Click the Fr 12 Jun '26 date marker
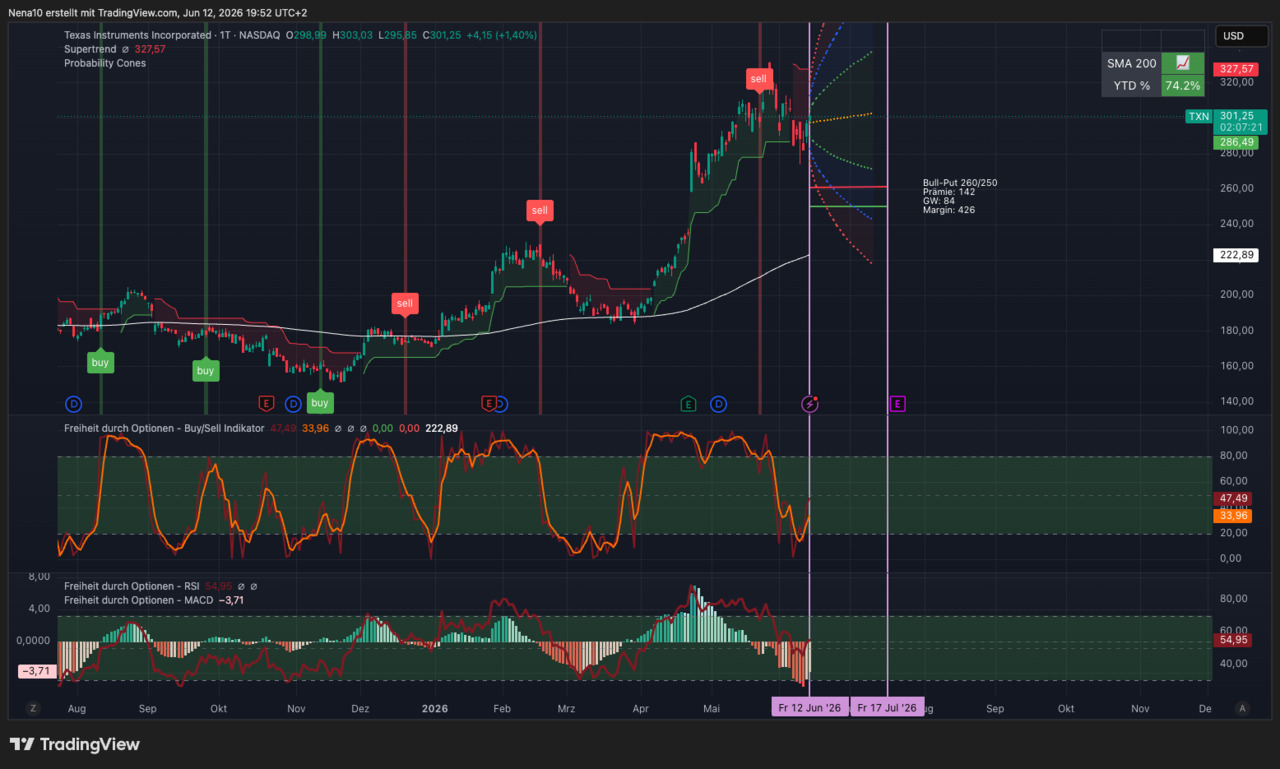 pyautogui.click(x=810, y=708)
